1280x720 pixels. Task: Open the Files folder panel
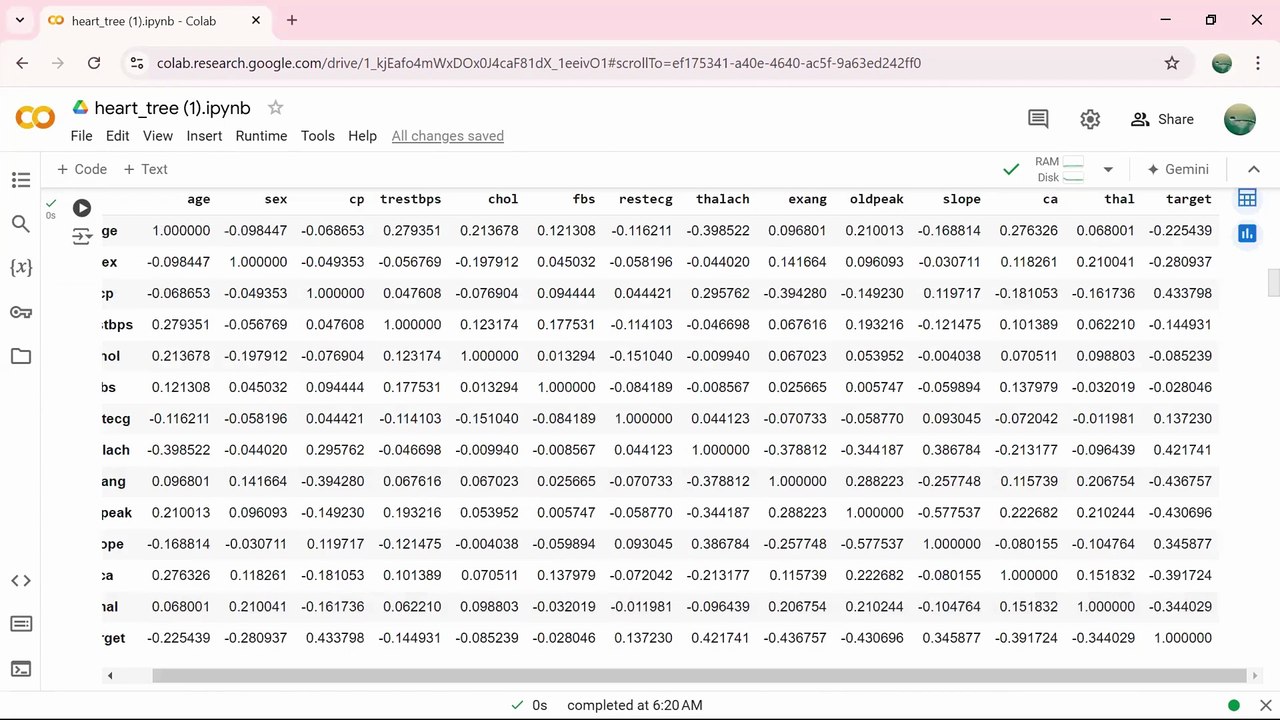pyautogui.click(x=21, y=356)
